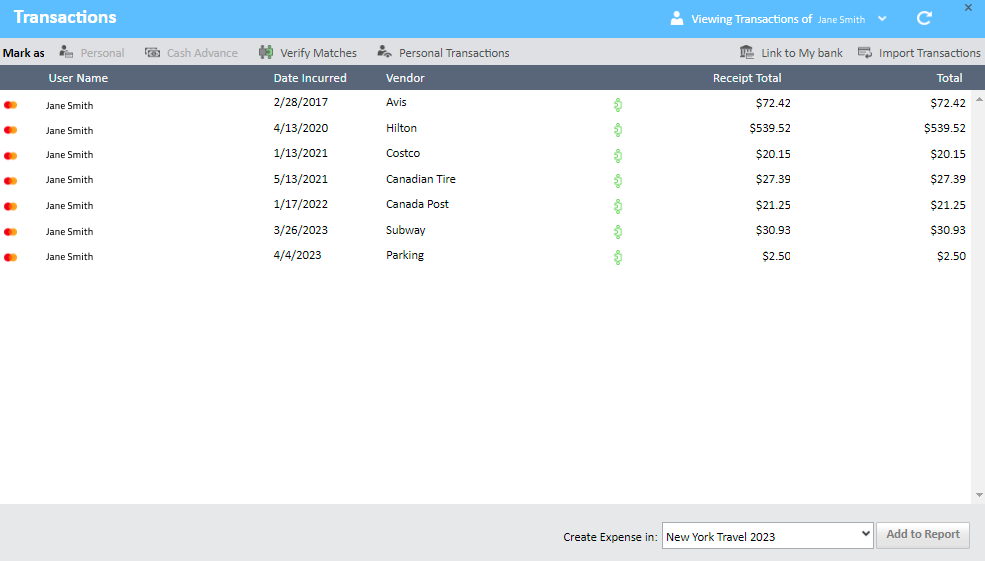Expand the Jane Smith user dropdown
Screen dimensions: 985x561
[882, 19]
